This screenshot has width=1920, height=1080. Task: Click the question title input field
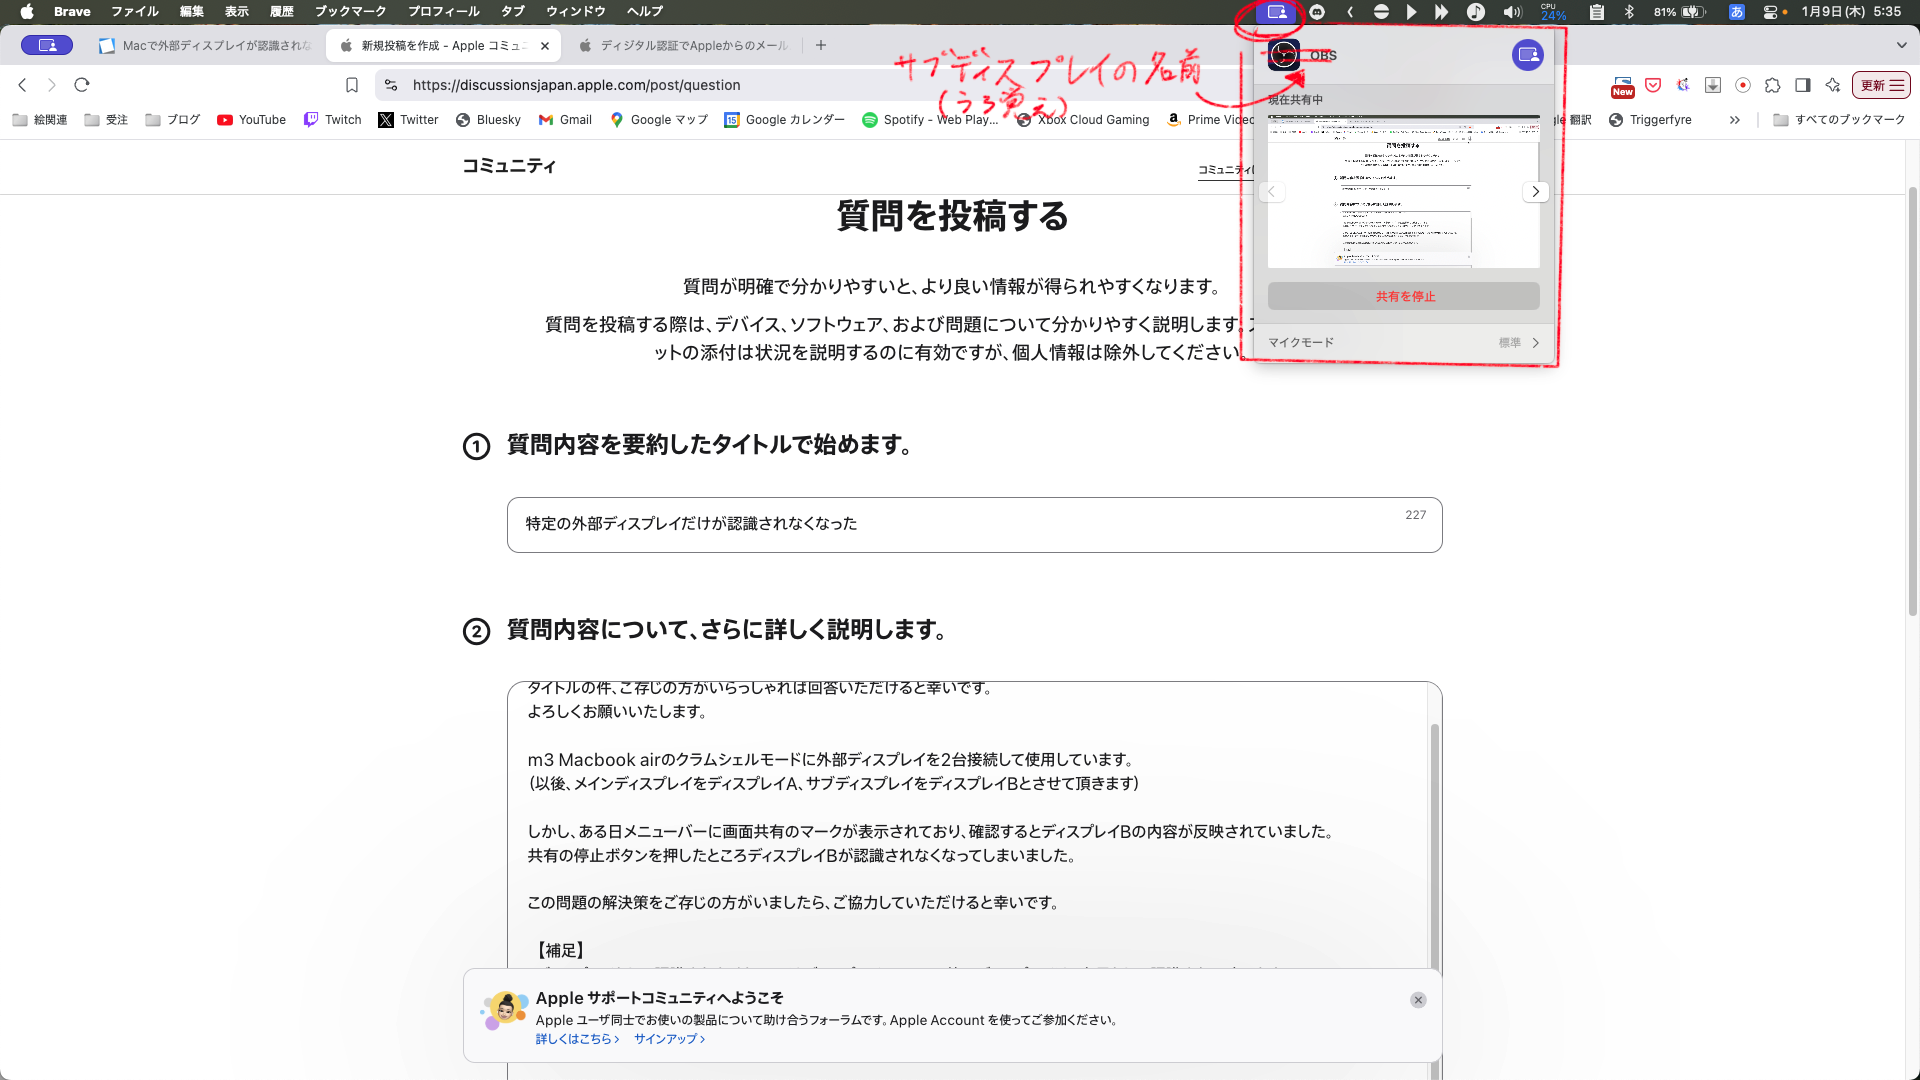(x=974, y=524)
